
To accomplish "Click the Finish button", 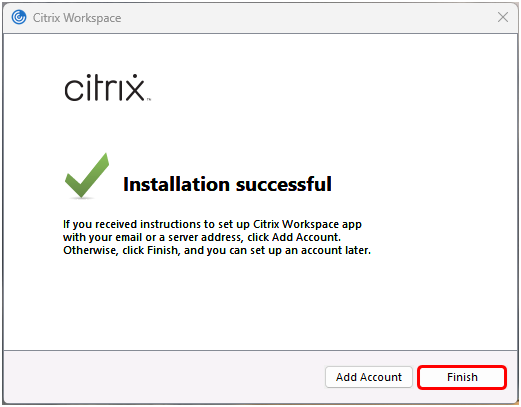I will (x=462, y=377).
